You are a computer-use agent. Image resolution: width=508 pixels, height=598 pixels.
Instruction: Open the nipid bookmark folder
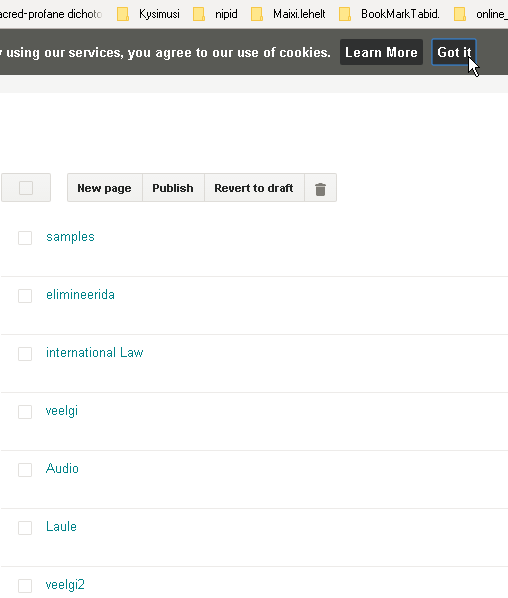point(215,14)
